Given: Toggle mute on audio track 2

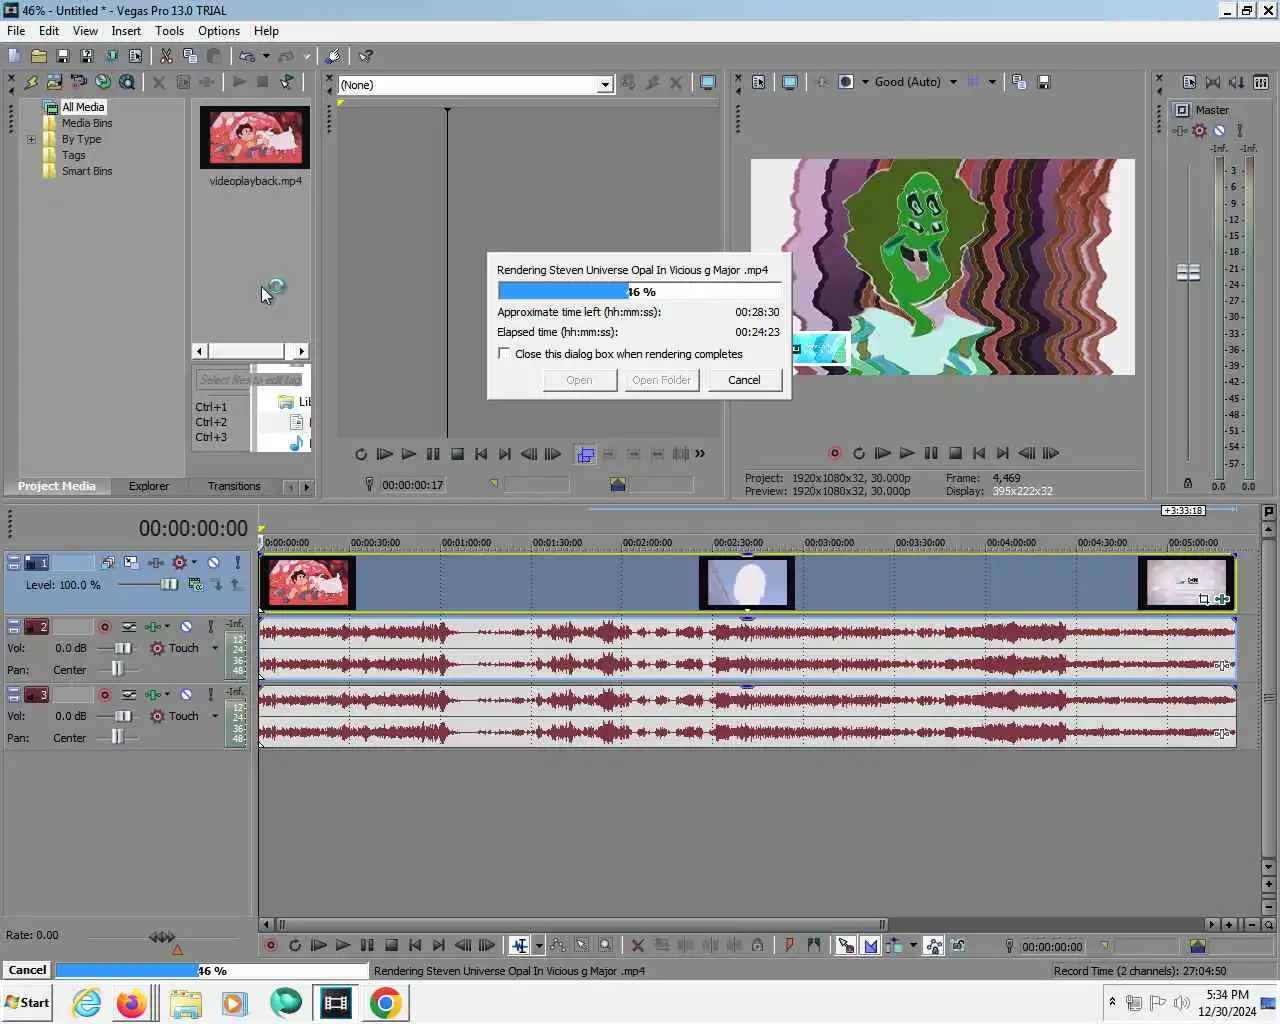Looking at the screenshot, I should [186, 627].
